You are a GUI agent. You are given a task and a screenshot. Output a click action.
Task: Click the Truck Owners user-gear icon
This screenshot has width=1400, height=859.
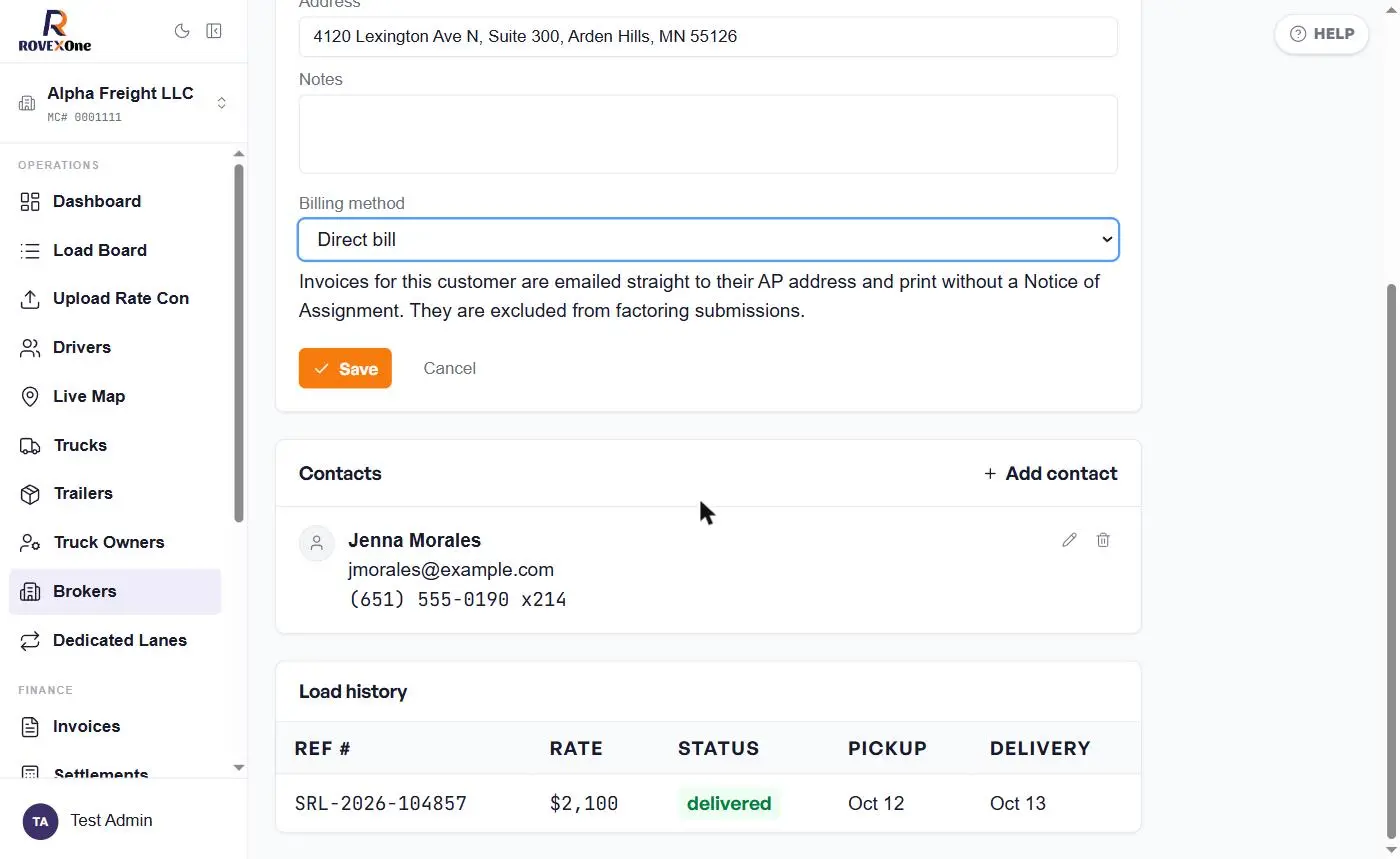click(30, 543)
